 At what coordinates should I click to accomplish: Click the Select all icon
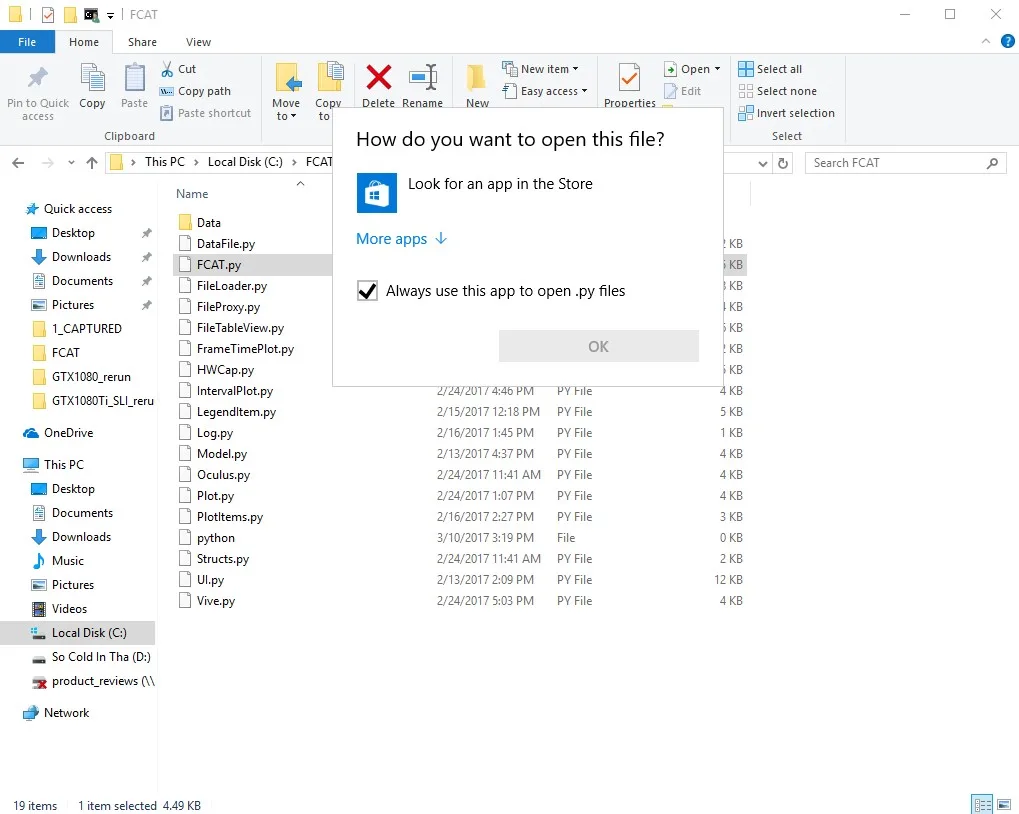745,69
